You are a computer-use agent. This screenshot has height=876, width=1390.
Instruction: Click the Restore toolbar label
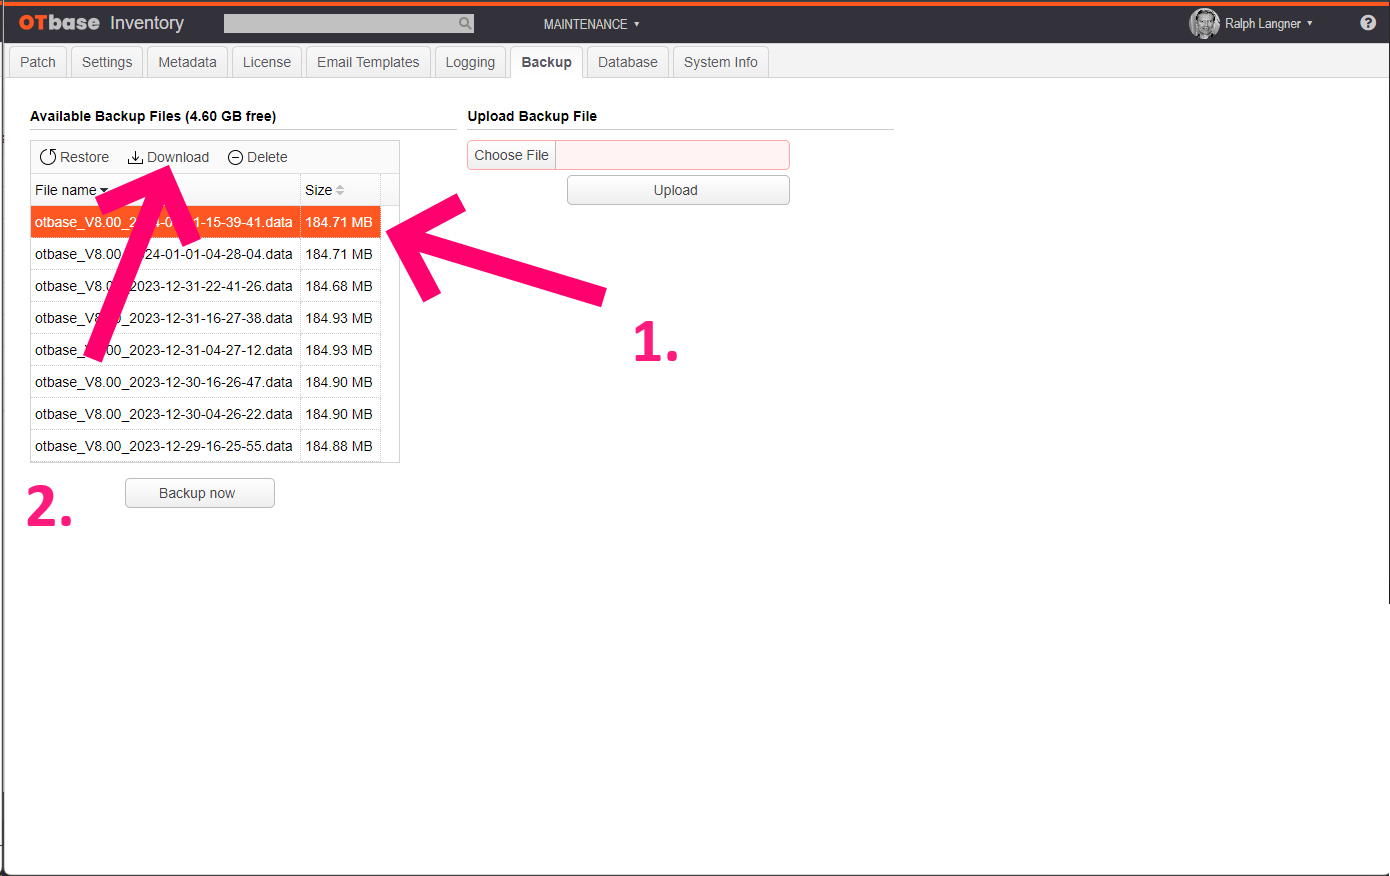(x=84, y=157)
